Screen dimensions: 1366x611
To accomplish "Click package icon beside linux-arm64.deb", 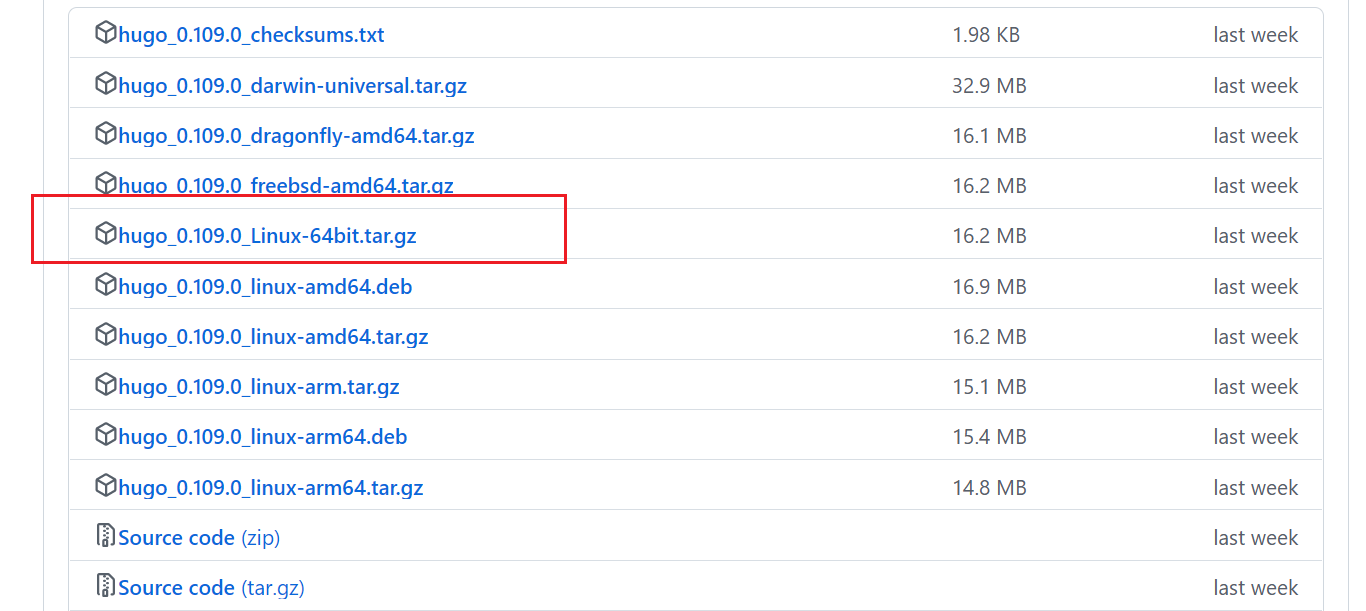I will (x=106, y=435).
